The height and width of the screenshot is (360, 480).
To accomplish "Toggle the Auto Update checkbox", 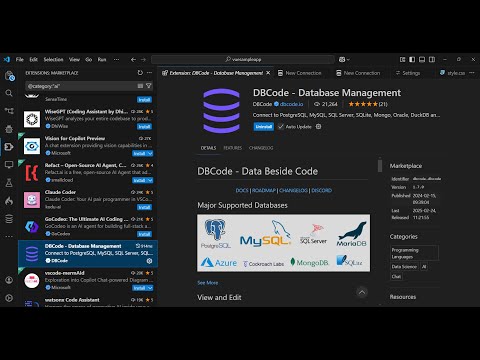I will [x=281, y=127].
